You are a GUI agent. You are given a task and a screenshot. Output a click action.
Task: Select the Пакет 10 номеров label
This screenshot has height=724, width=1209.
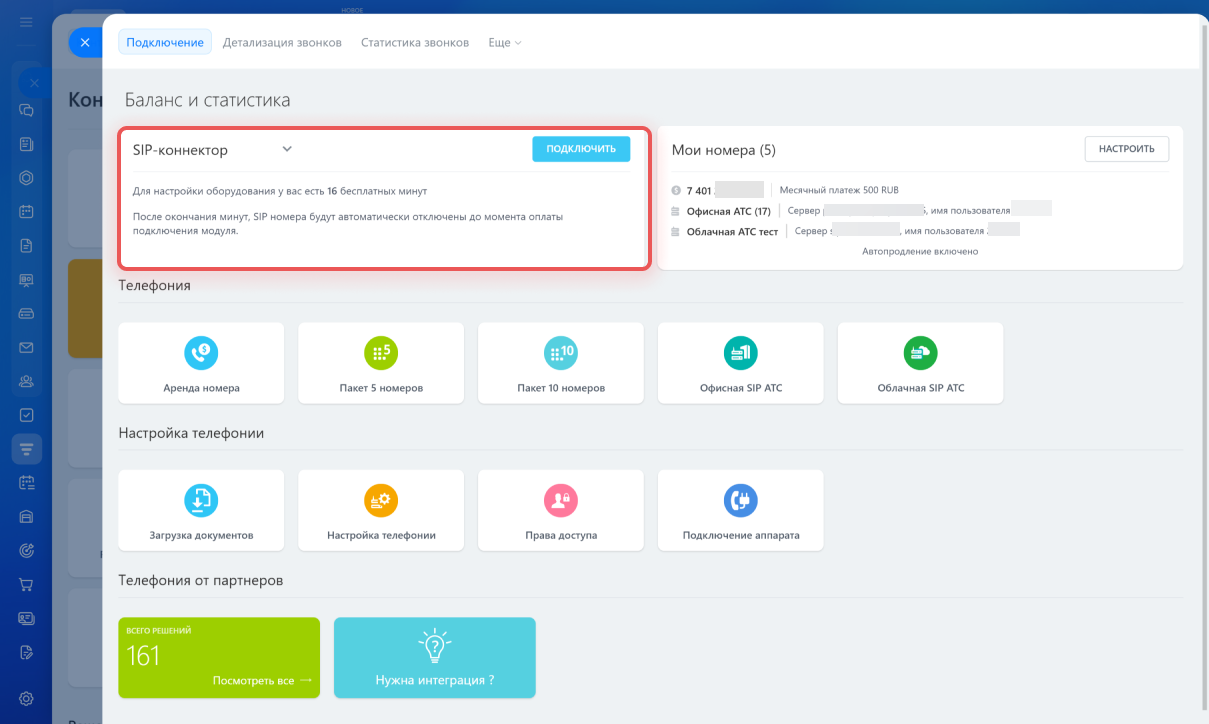coord(561,388)
